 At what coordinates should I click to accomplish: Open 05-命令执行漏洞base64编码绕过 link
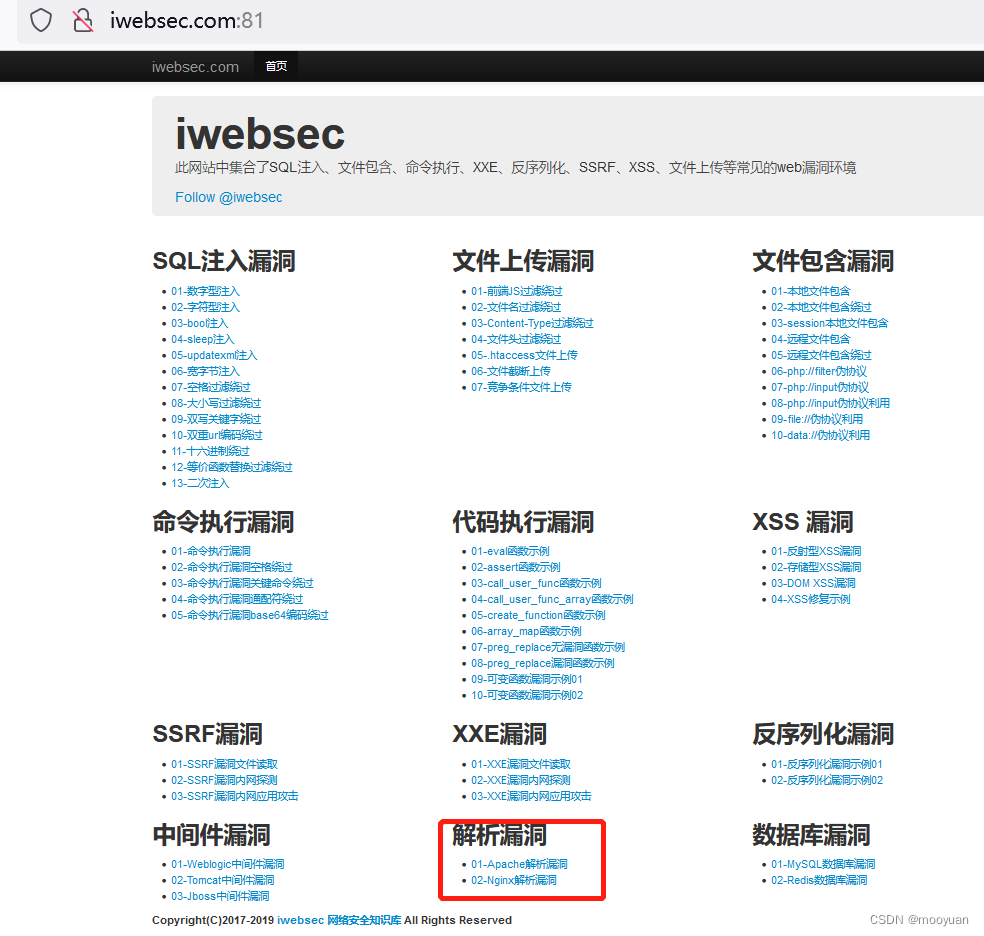pos(250,615)
